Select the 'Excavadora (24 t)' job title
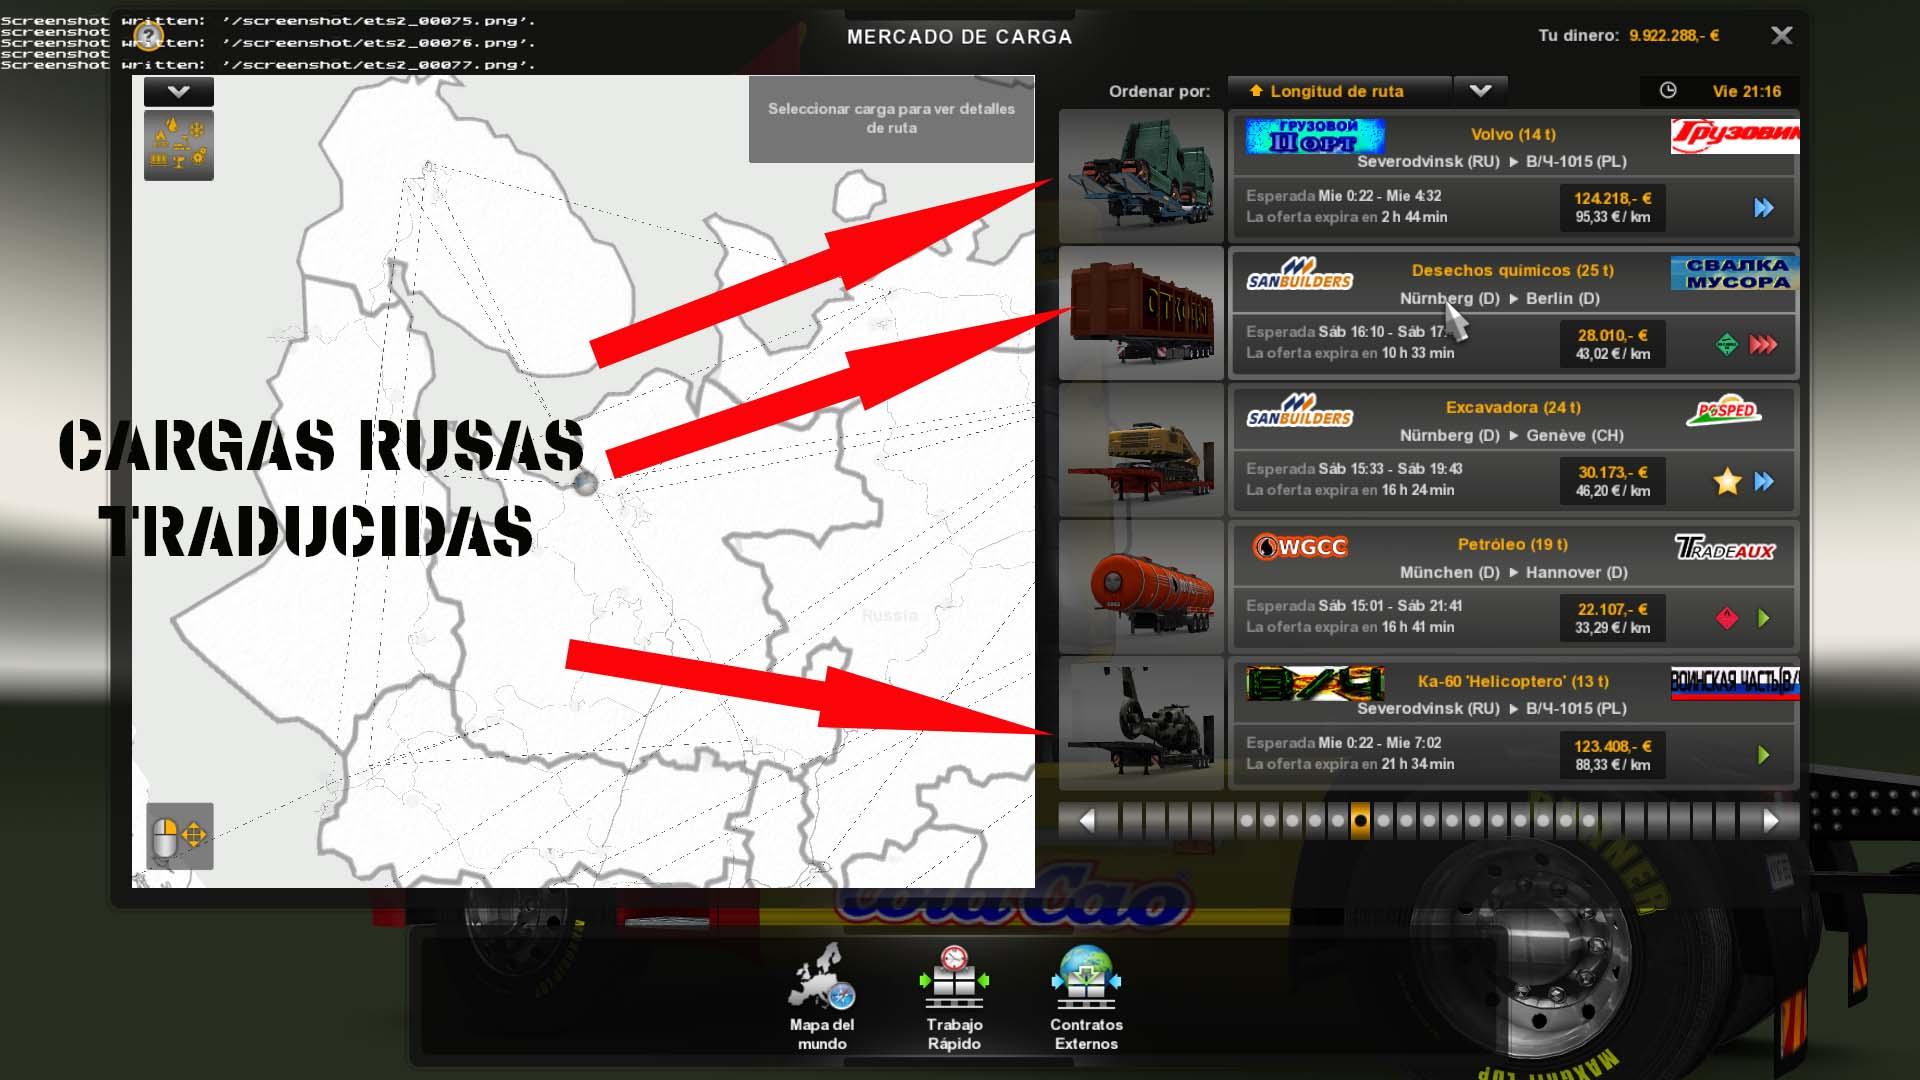Viewport: 1920px width, 1080px height. coord(1513,408)
